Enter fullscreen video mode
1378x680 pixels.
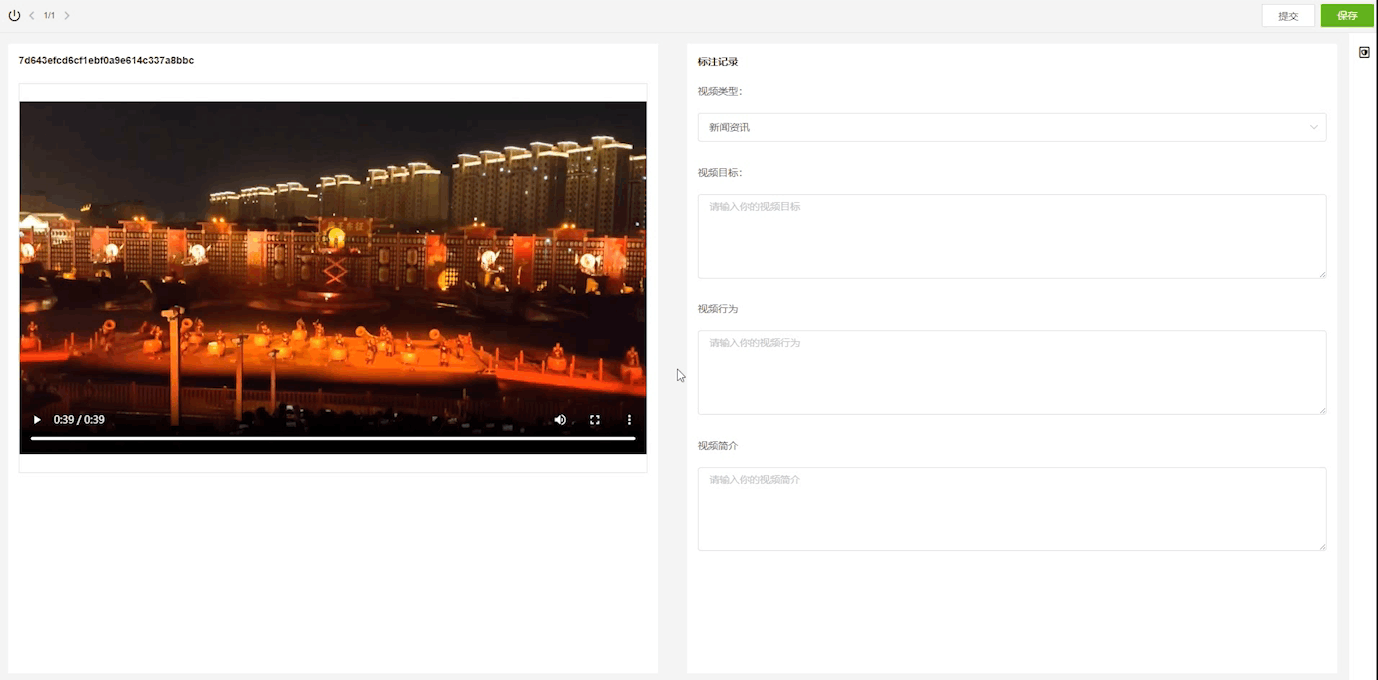tap(595, 420)
